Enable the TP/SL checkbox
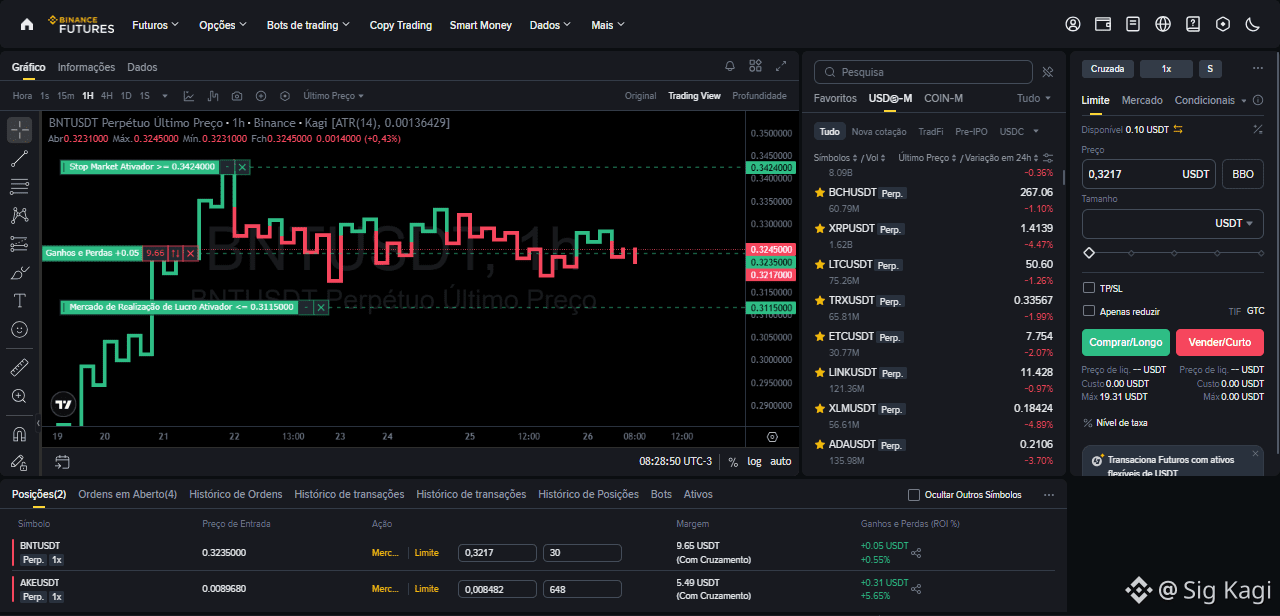 point(1089,288)
